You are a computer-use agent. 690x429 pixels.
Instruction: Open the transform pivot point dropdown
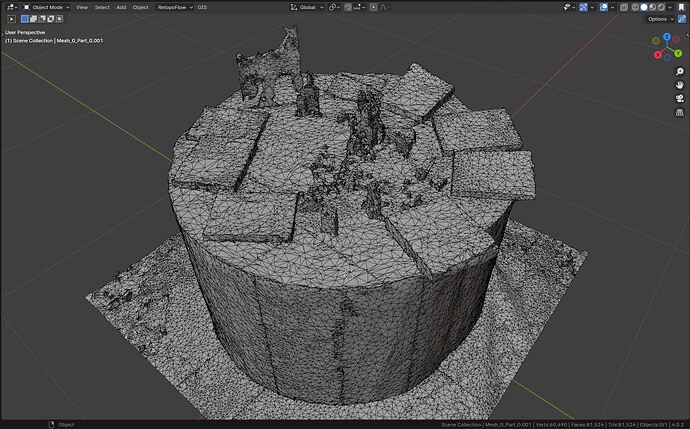[x=335, y=7]
